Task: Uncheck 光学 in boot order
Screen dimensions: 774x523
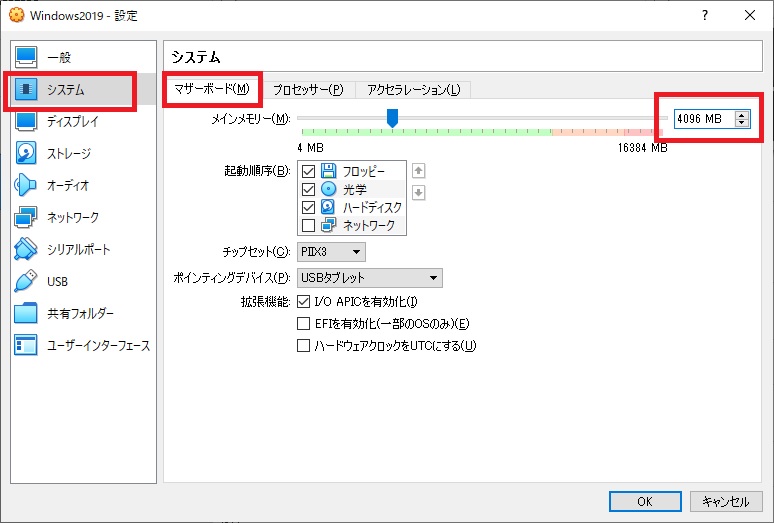Action: 309,189
